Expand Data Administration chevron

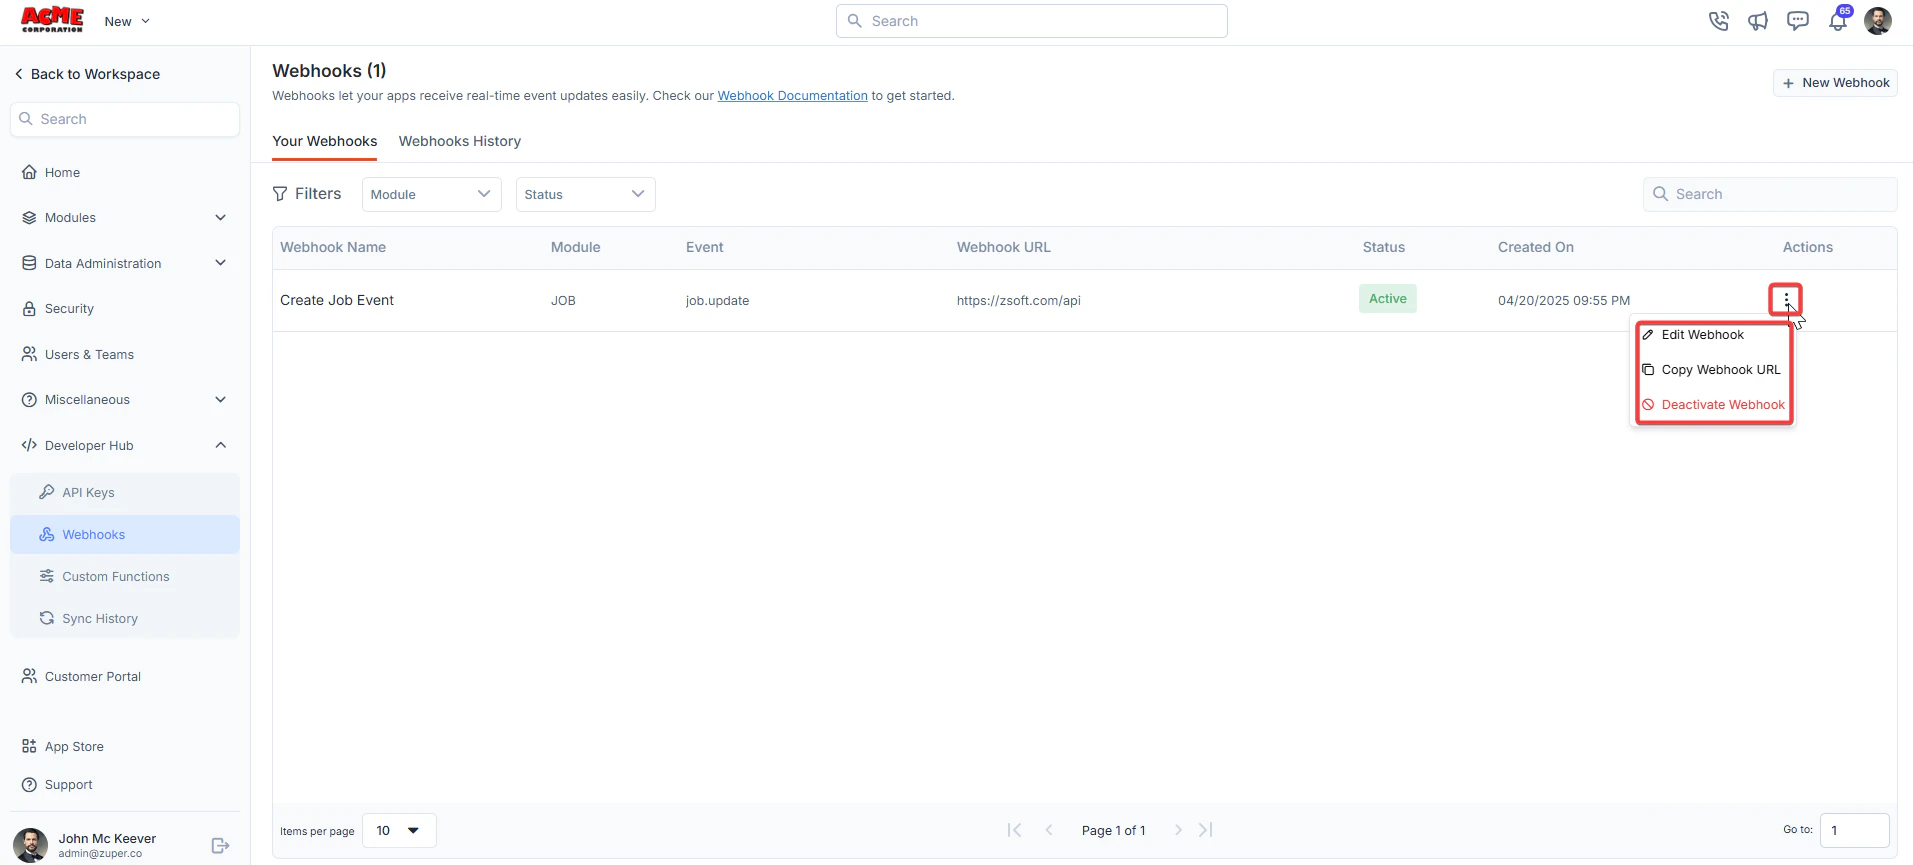tap(220, 263)
